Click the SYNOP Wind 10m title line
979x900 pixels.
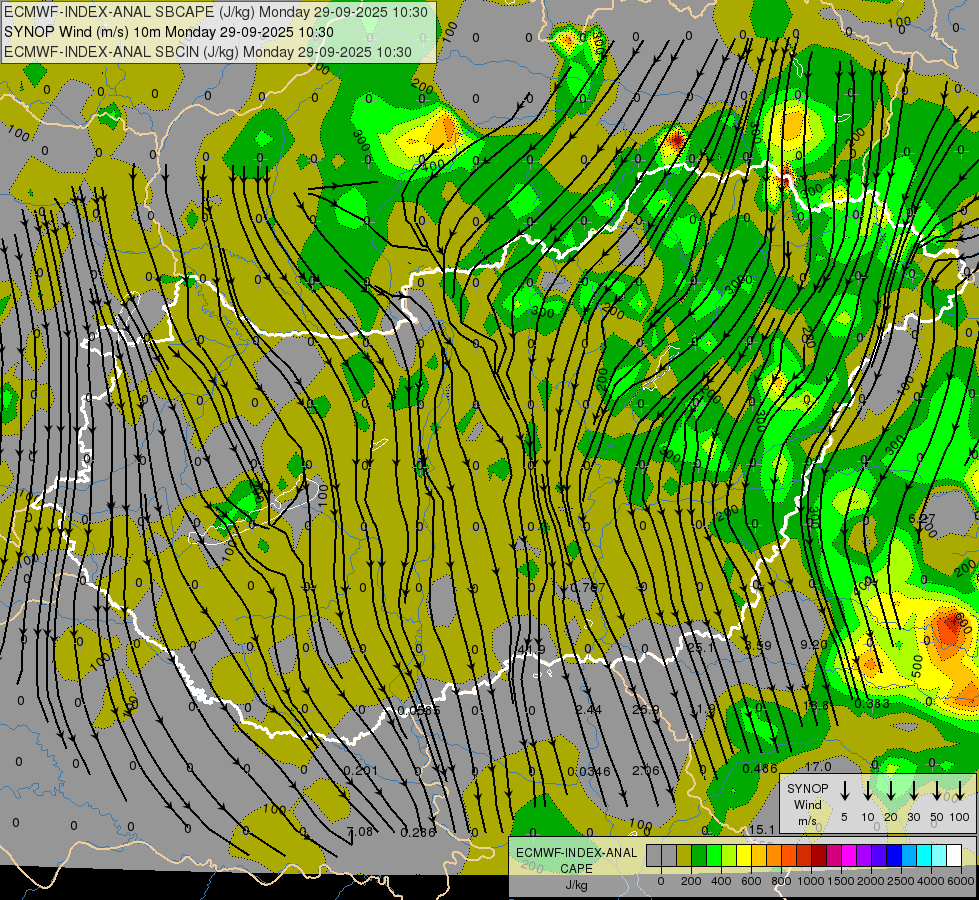point(169,32)
